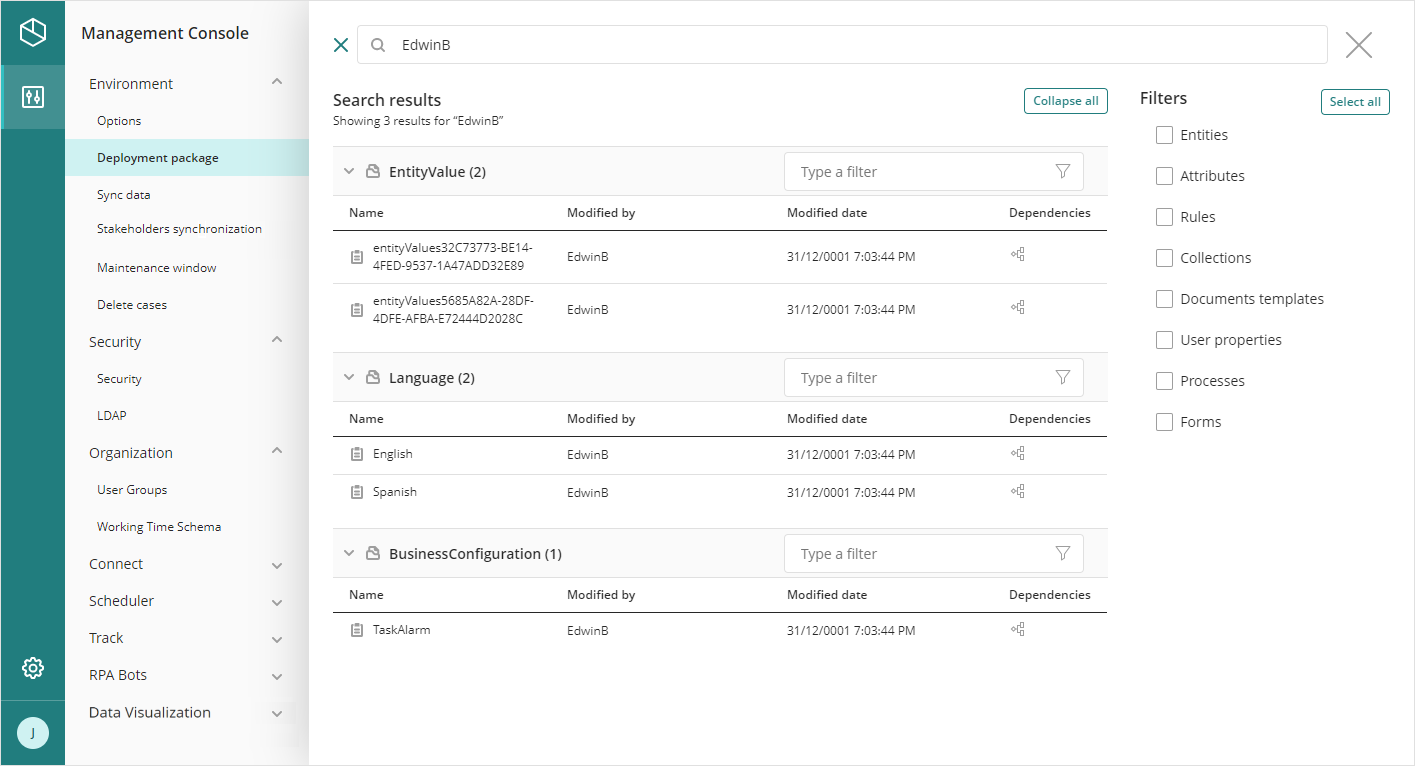Click the Language group package icon
Viewport: 1415px width, 766px height.
tap(373, 378)
